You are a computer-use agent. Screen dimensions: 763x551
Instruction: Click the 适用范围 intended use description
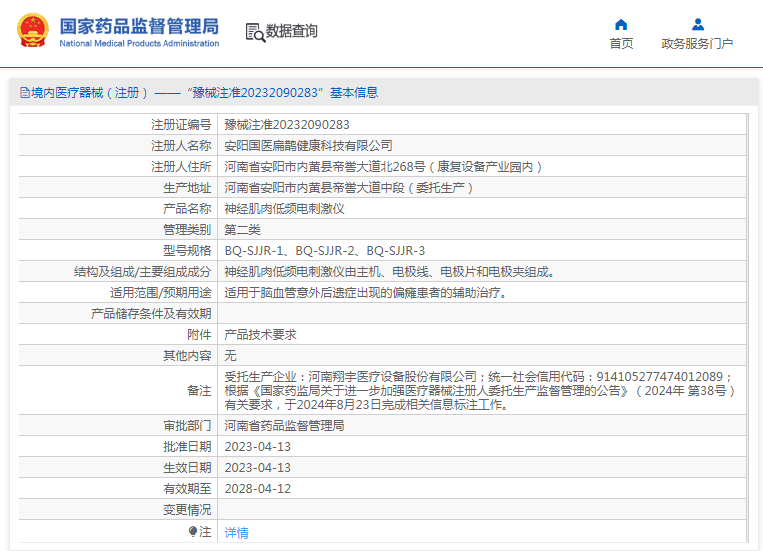click(366, 293)
